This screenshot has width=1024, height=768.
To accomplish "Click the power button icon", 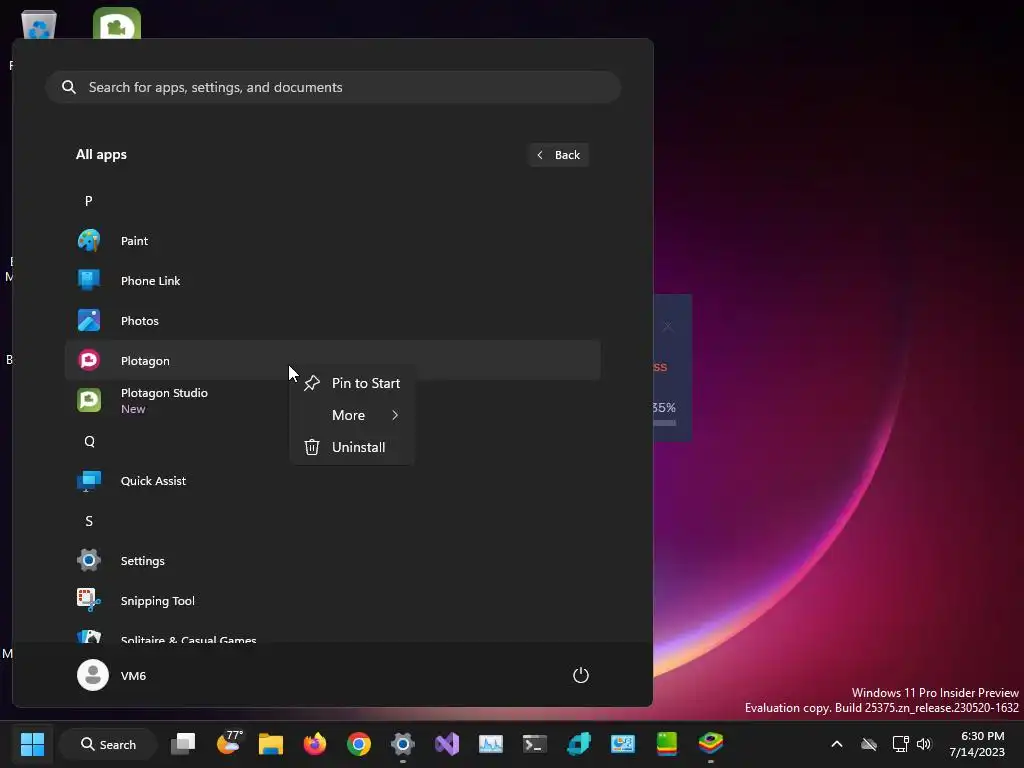I will [581, 675].
